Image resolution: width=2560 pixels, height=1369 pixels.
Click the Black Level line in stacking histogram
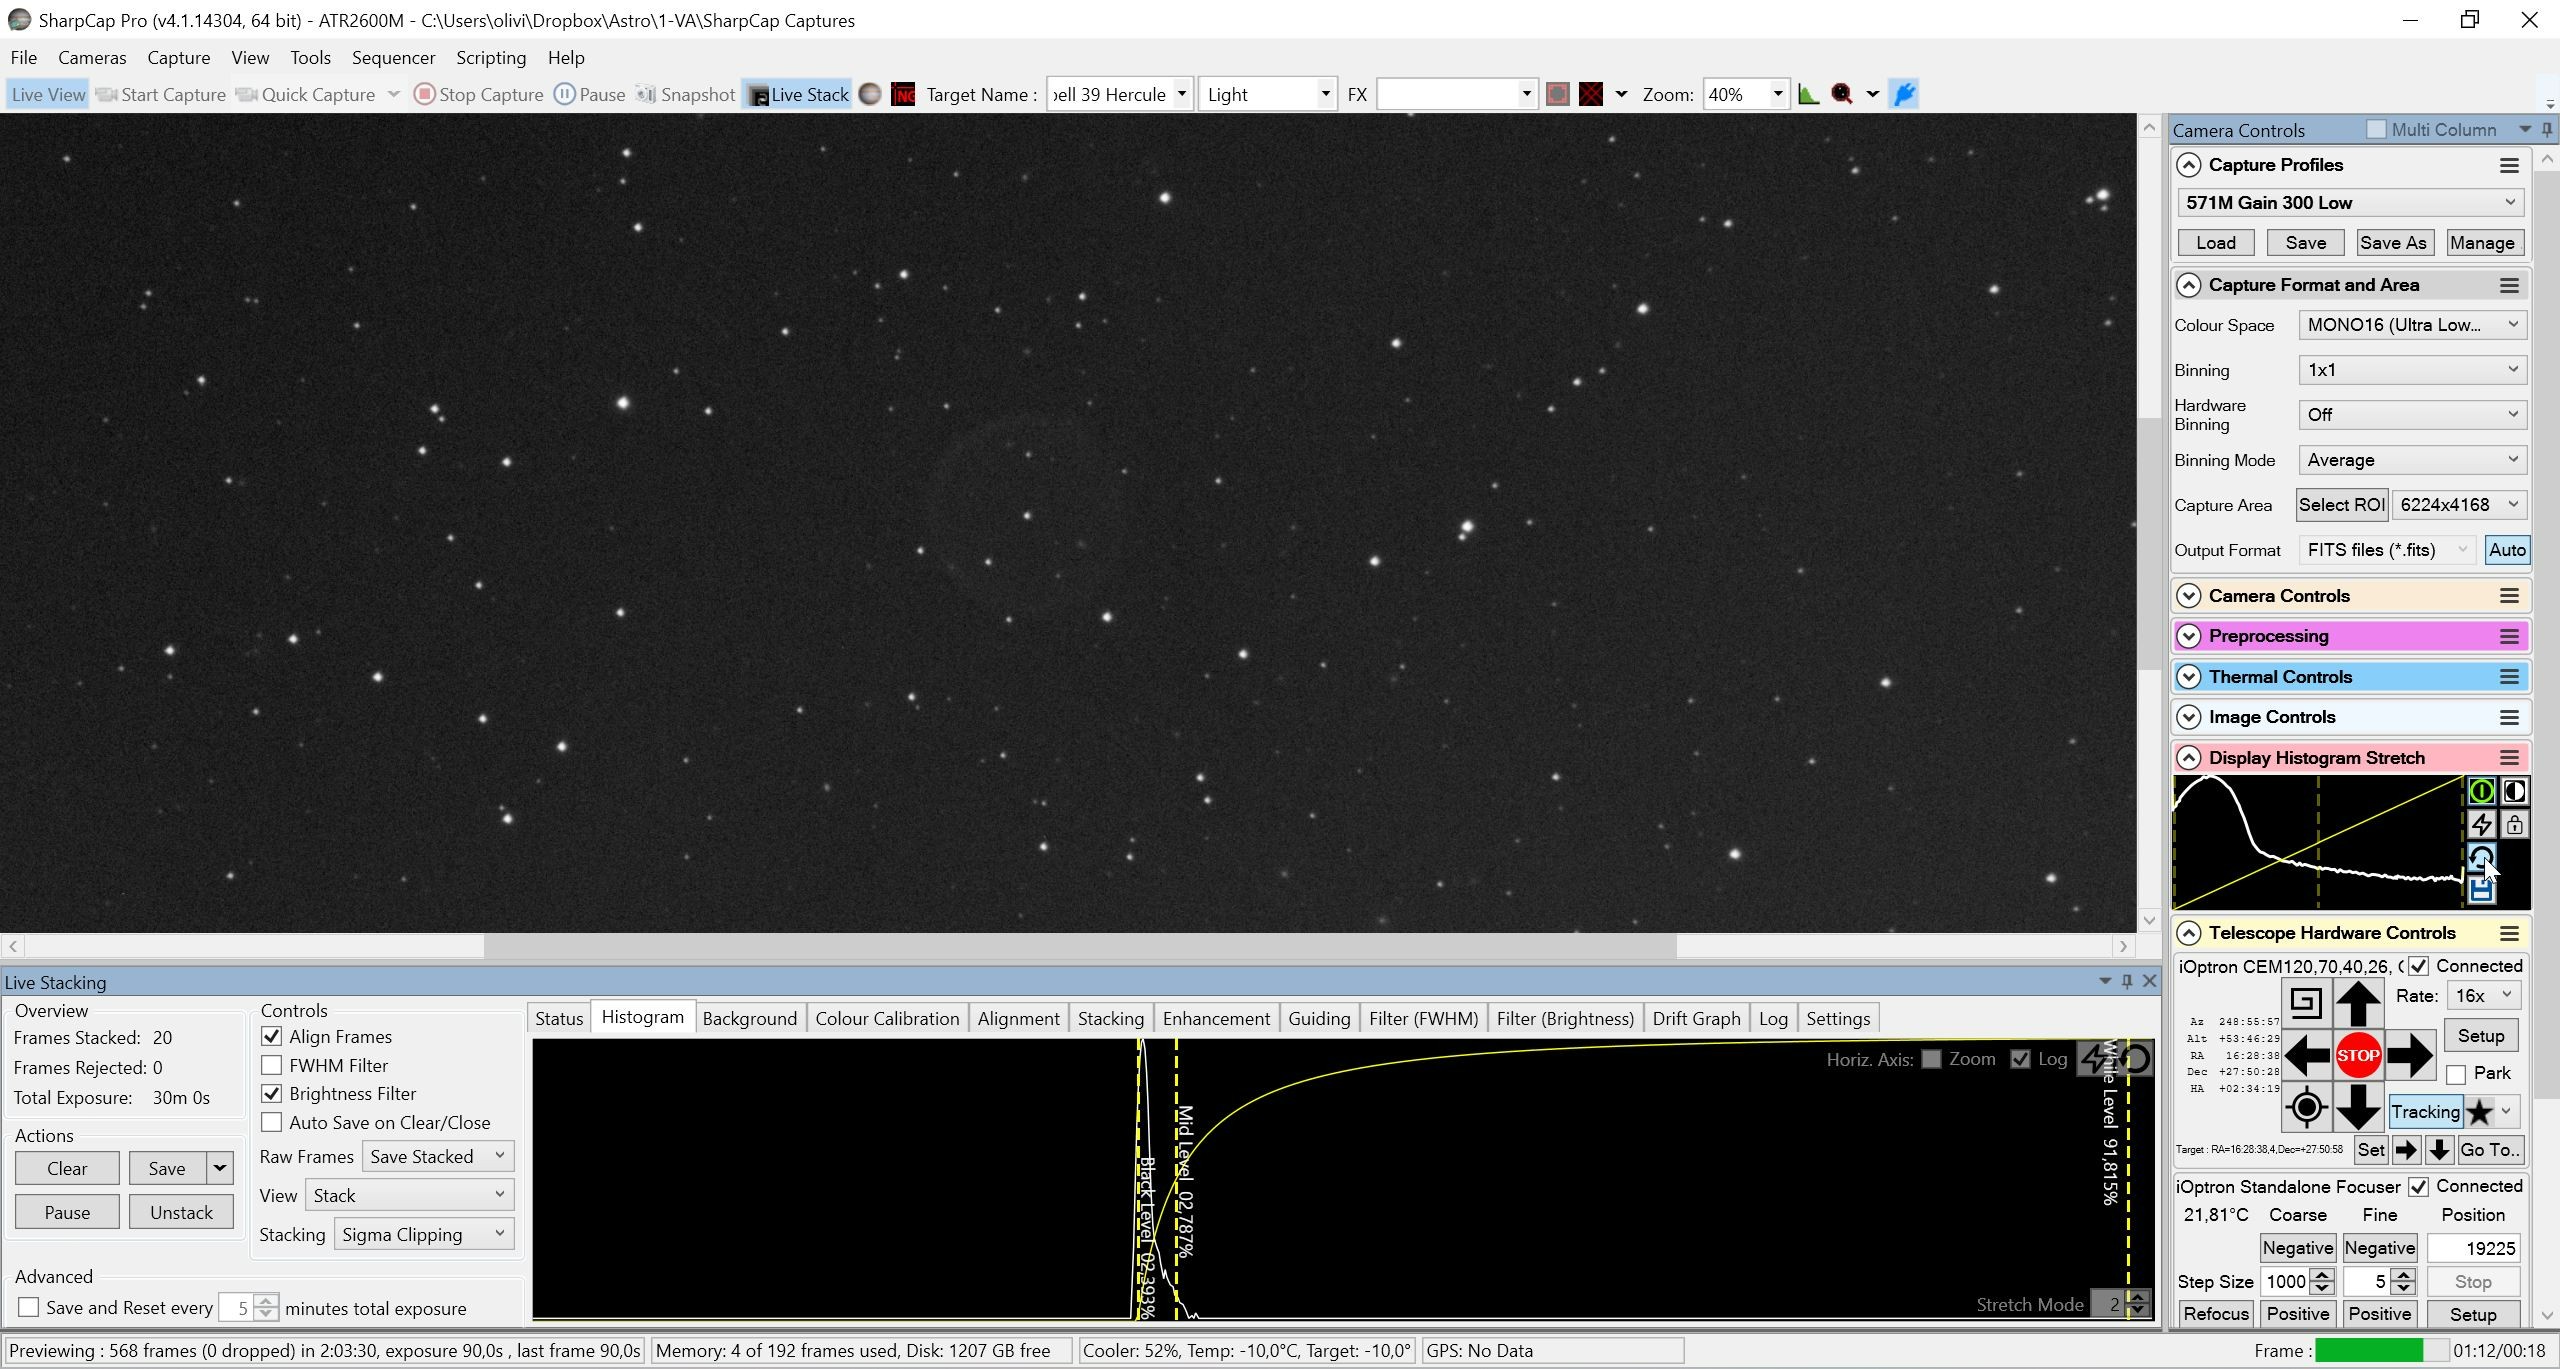click(x=1140, y=1180)
